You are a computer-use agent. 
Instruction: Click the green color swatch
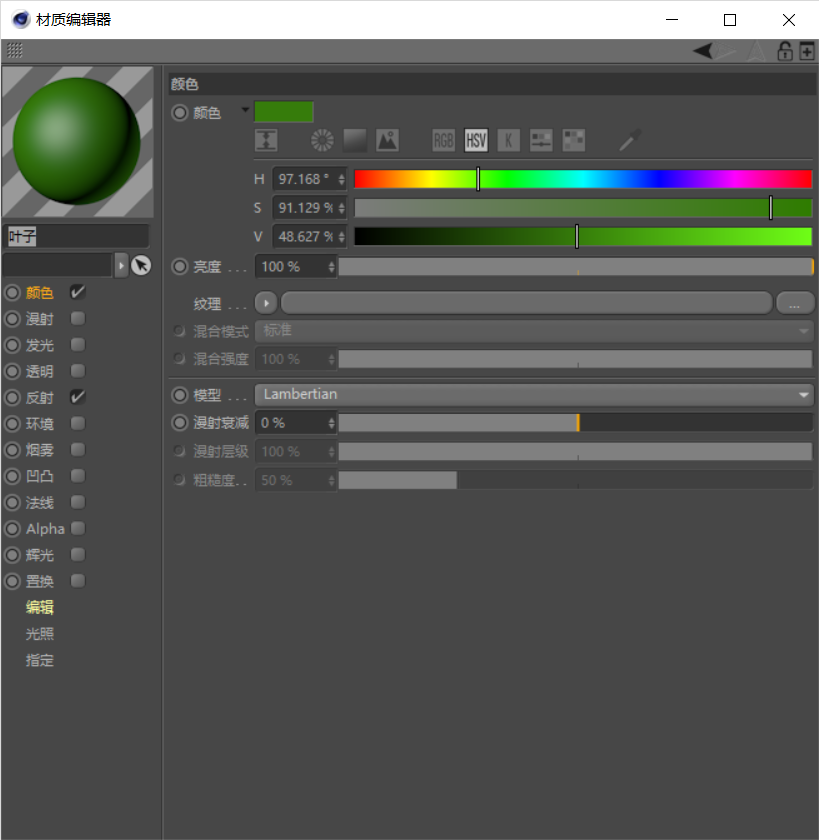point(286,111)
